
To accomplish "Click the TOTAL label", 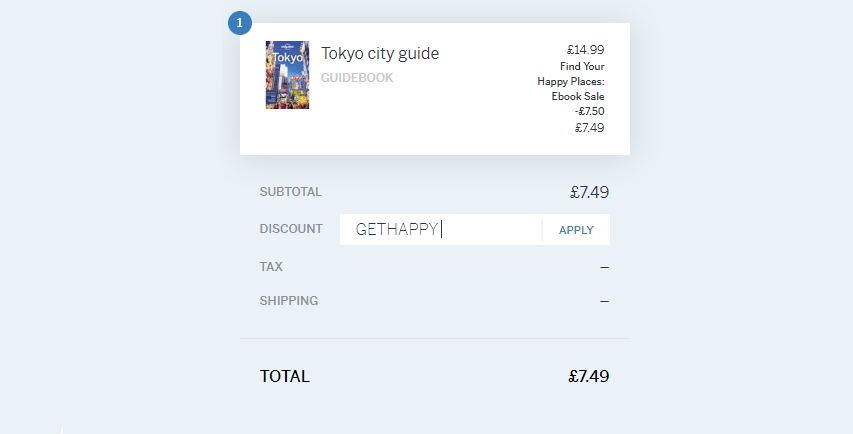I will (x=285, y=377).
